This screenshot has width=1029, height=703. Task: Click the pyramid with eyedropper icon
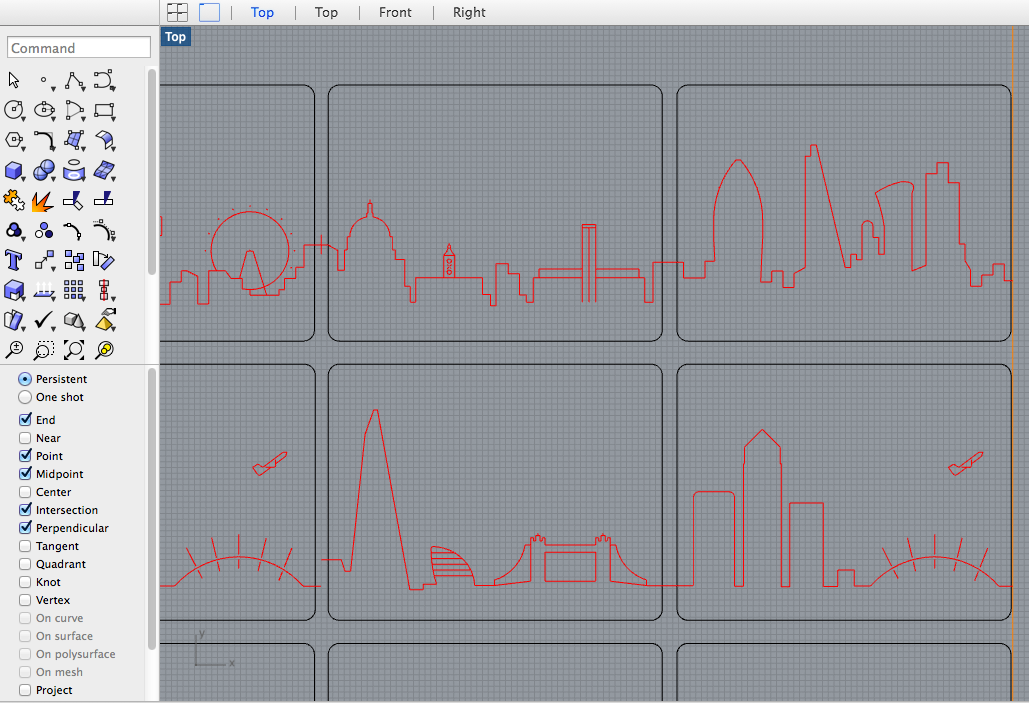(106, 320)
